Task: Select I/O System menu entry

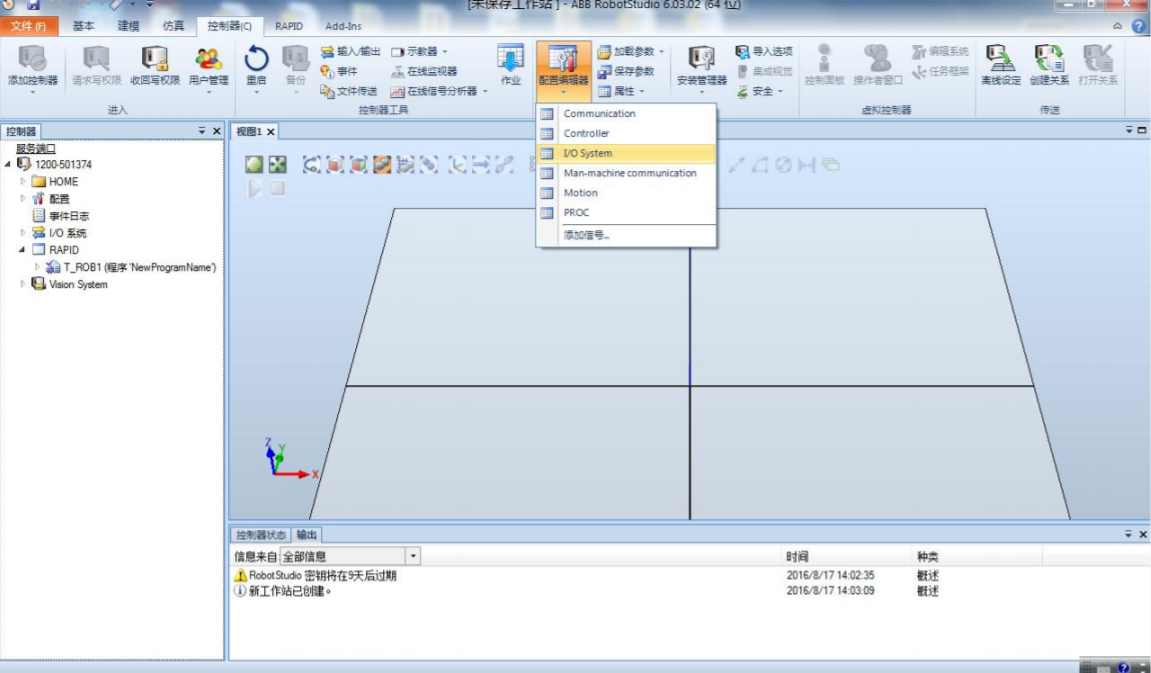Action: tap(626, 153)
